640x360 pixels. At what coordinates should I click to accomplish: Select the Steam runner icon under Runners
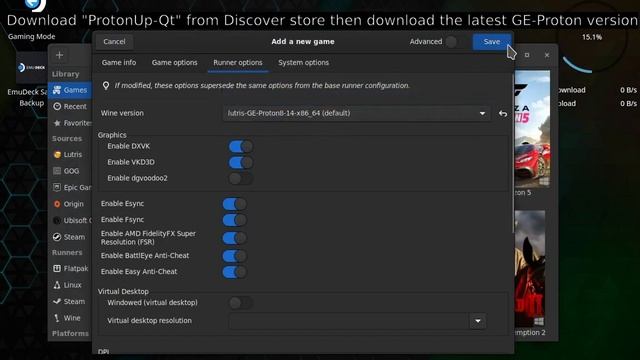[57, 301]
